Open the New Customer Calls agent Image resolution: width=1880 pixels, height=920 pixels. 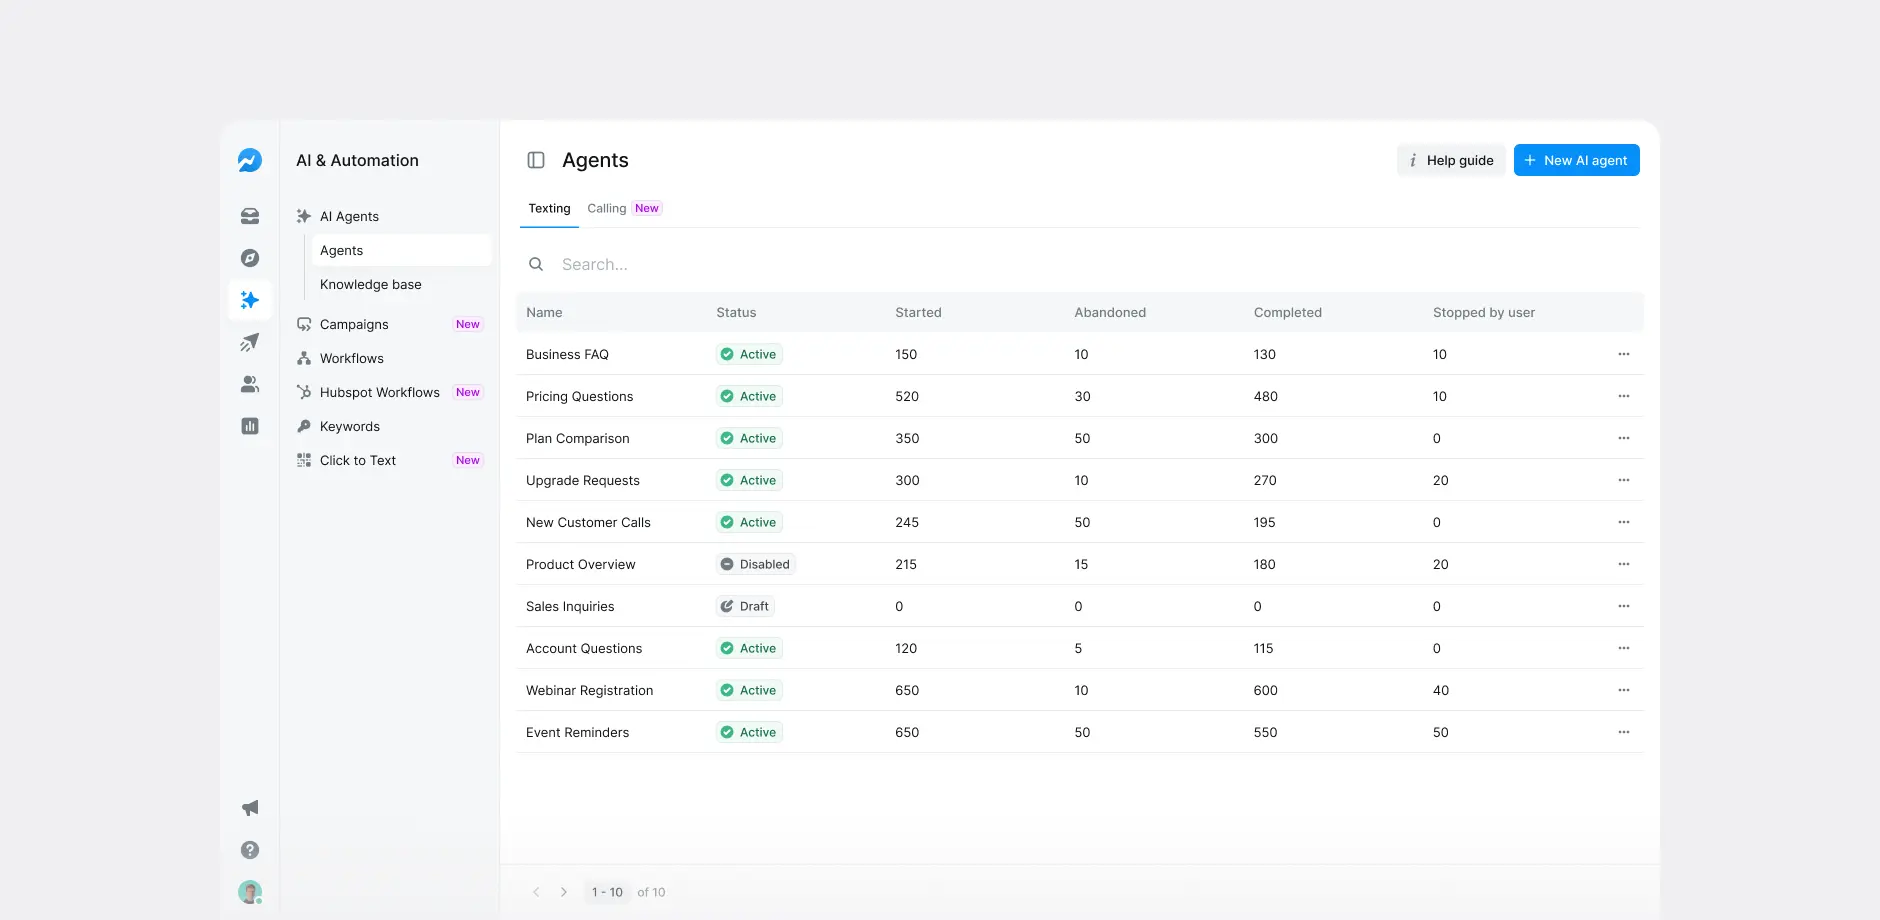point(588,522)
